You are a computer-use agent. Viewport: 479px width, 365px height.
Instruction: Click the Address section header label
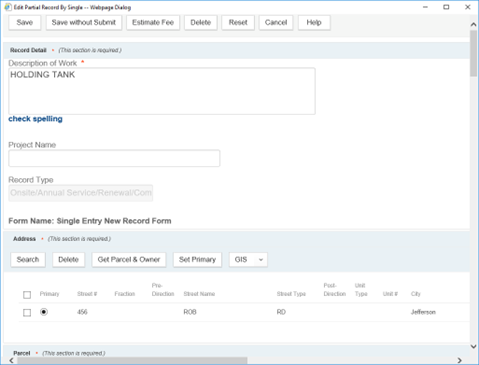pos(24,239)
